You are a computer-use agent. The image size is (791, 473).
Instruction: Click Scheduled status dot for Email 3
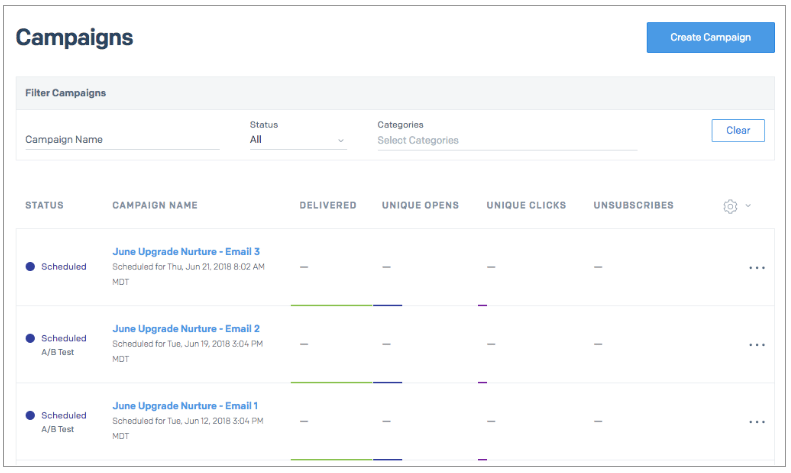(30, 267)
